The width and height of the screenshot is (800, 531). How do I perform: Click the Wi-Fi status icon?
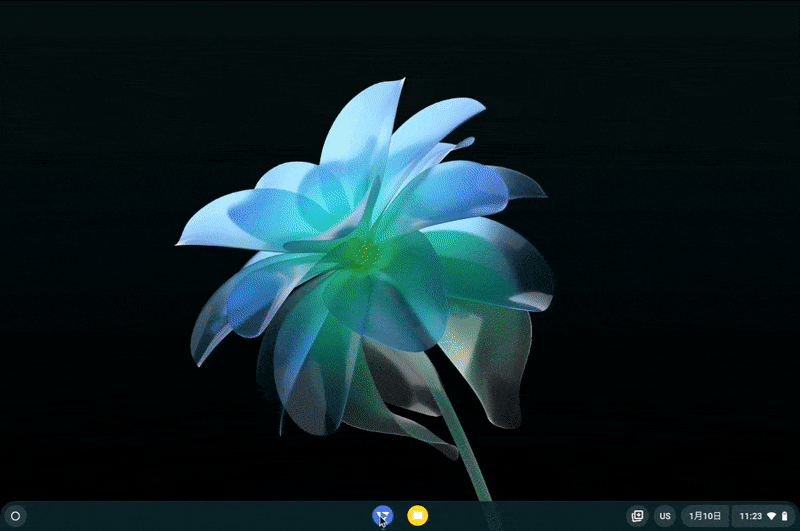coord(771,516)
